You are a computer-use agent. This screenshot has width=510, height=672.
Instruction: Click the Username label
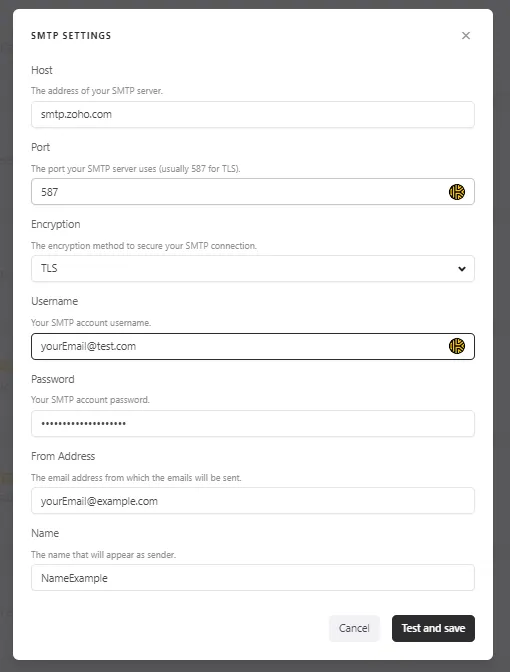click(54, 301)
